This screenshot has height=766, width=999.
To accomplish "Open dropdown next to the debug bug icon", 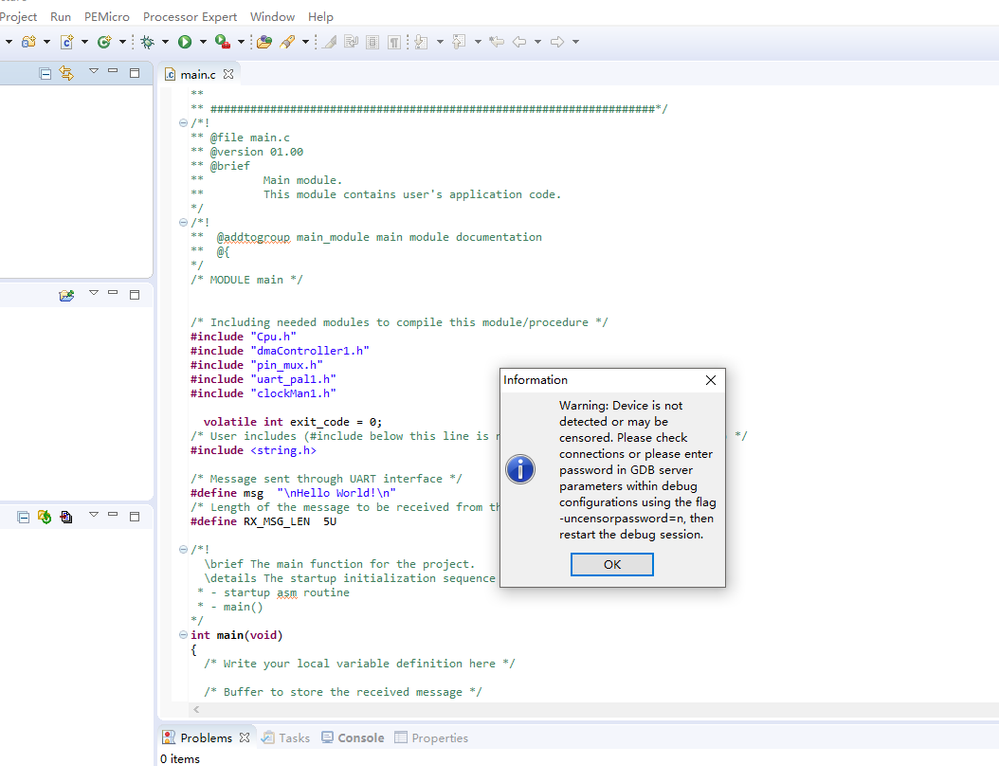I will (165, 42).
